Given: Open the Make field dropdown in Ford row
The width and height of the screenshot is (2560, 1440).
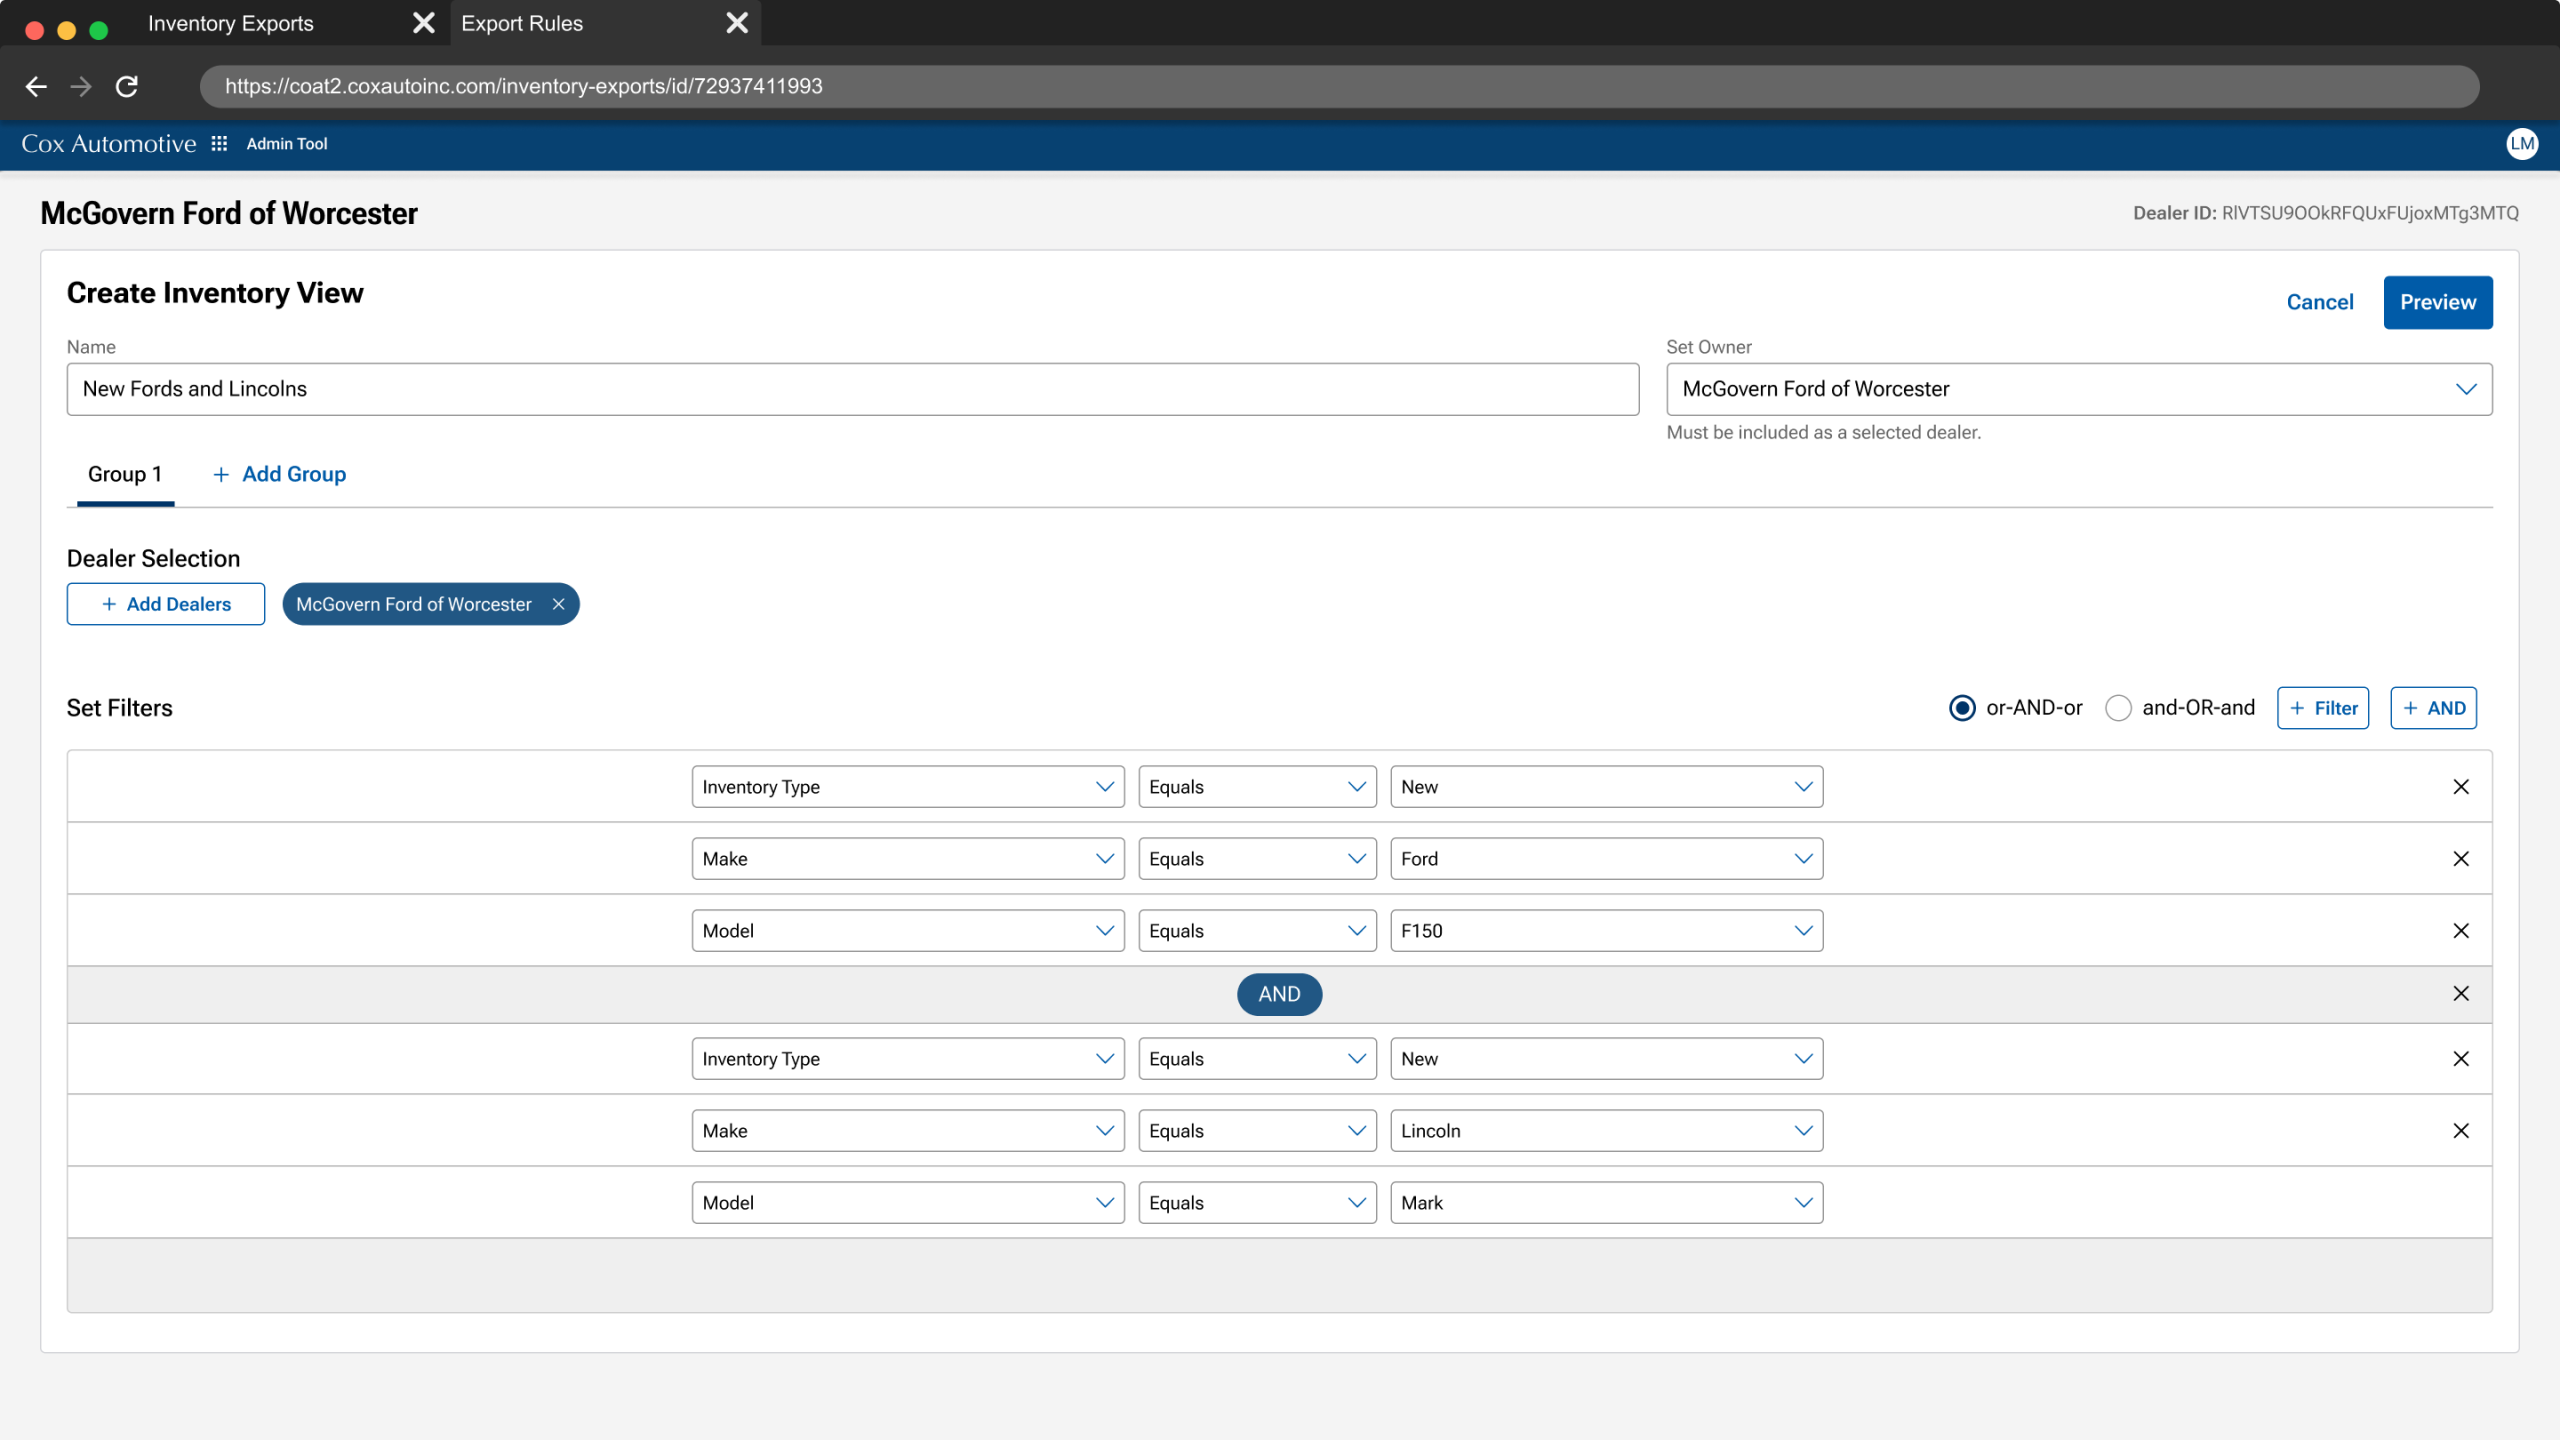Looking at the screenshot, I should tap(908, 859).
